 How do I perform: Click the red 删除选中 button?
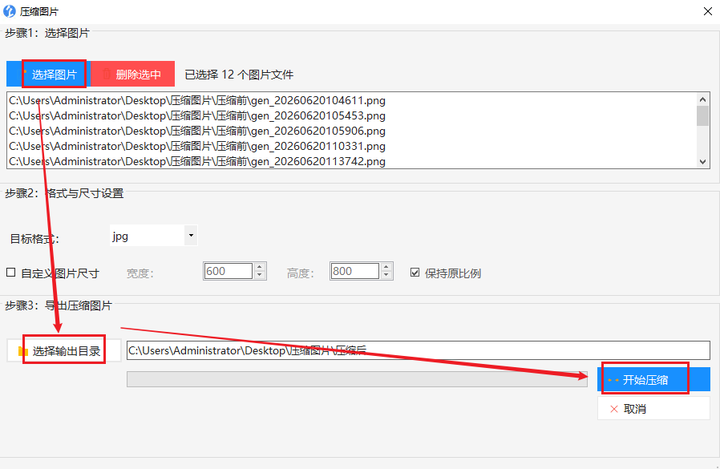click(x=133, y=74)
